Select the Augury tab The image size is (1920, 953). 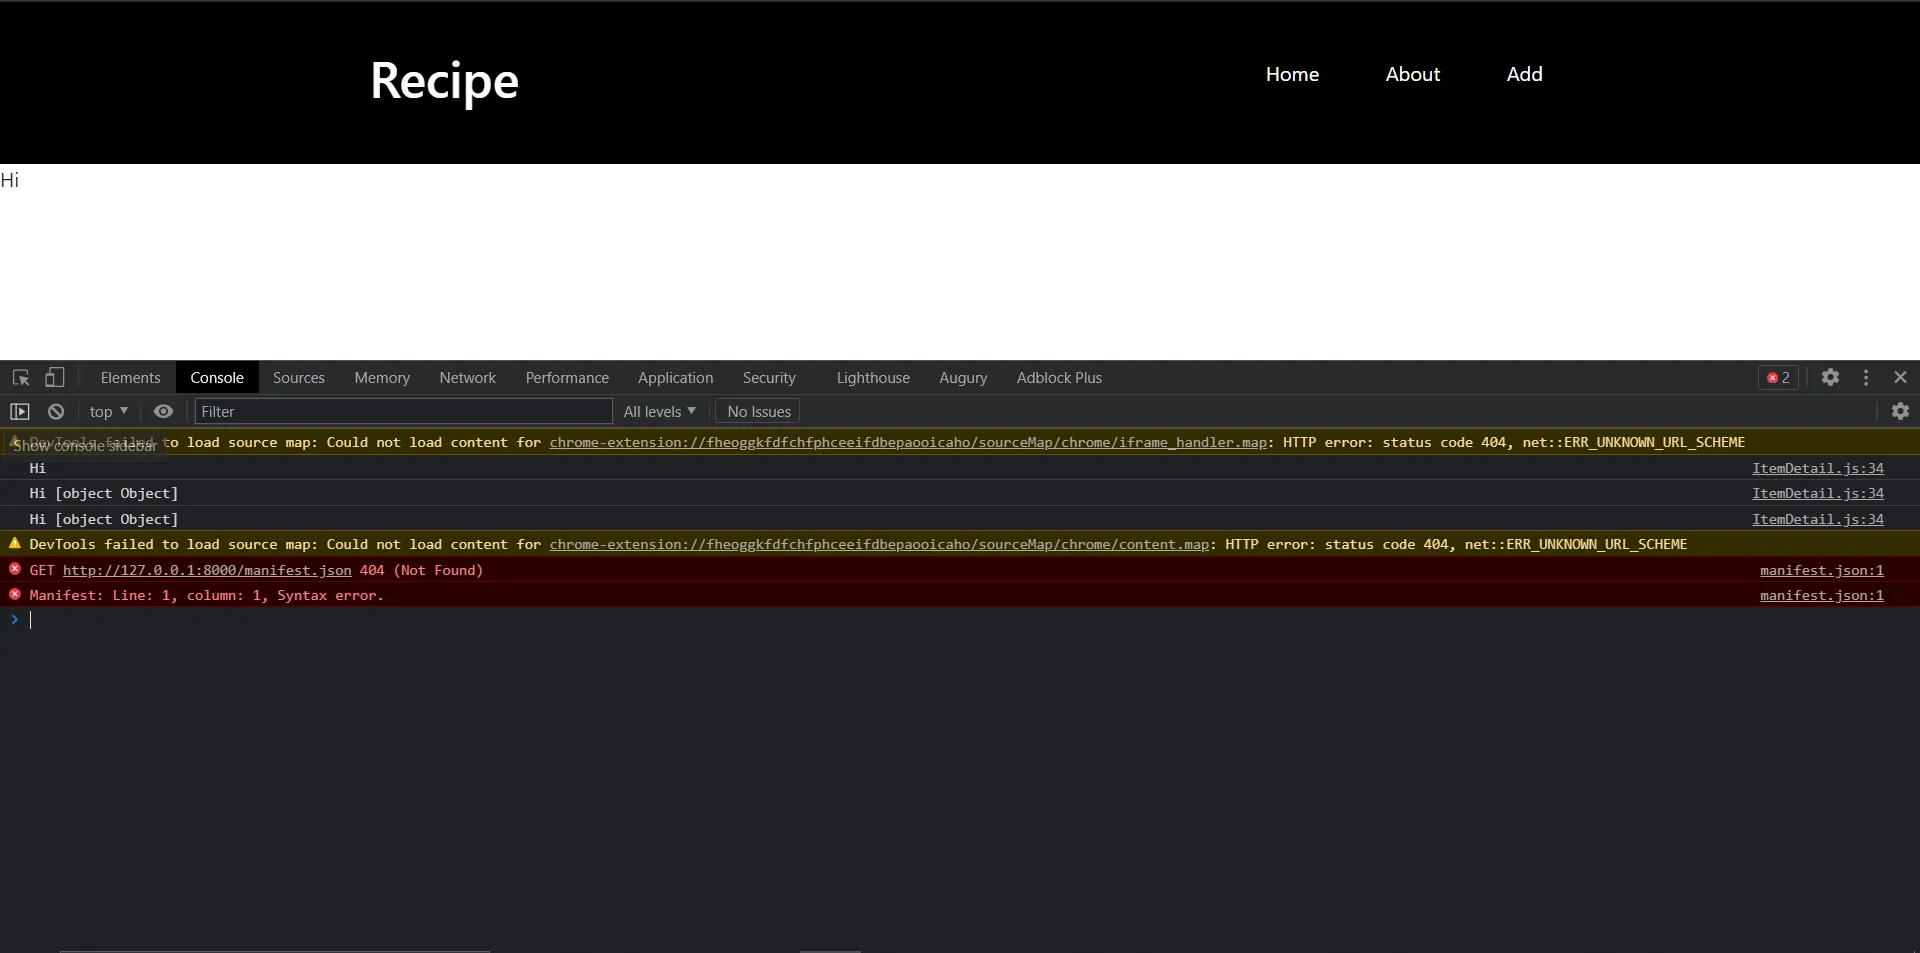963,378
